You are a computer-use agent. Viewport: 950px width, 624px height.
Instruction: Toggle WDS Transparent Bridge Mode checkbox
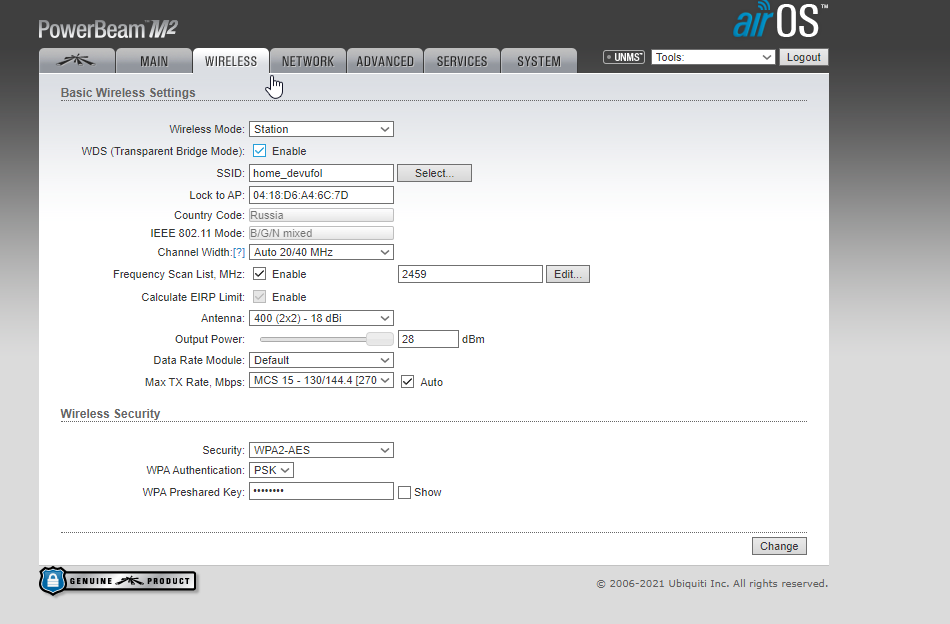[259, 151]
